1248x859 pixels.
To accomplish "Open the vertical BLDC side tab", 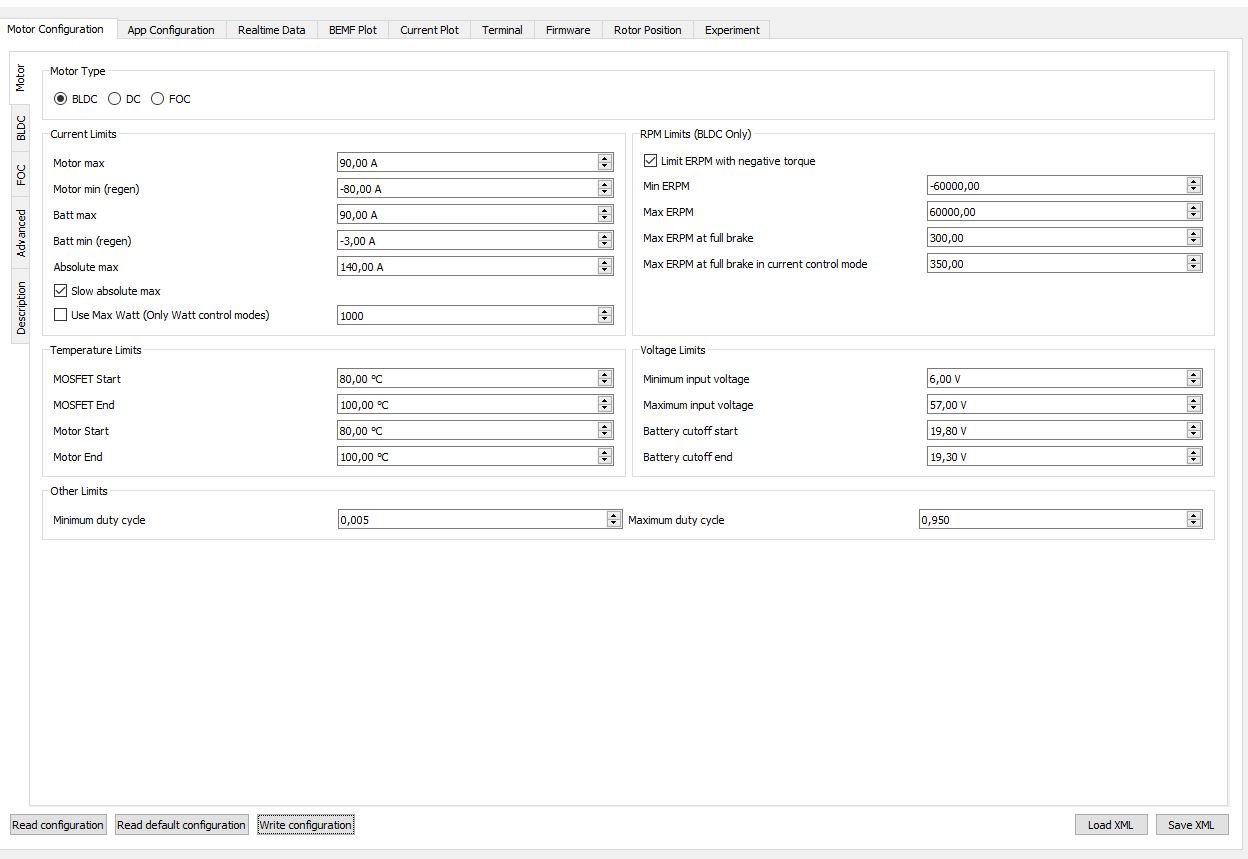I will (20, 127).
